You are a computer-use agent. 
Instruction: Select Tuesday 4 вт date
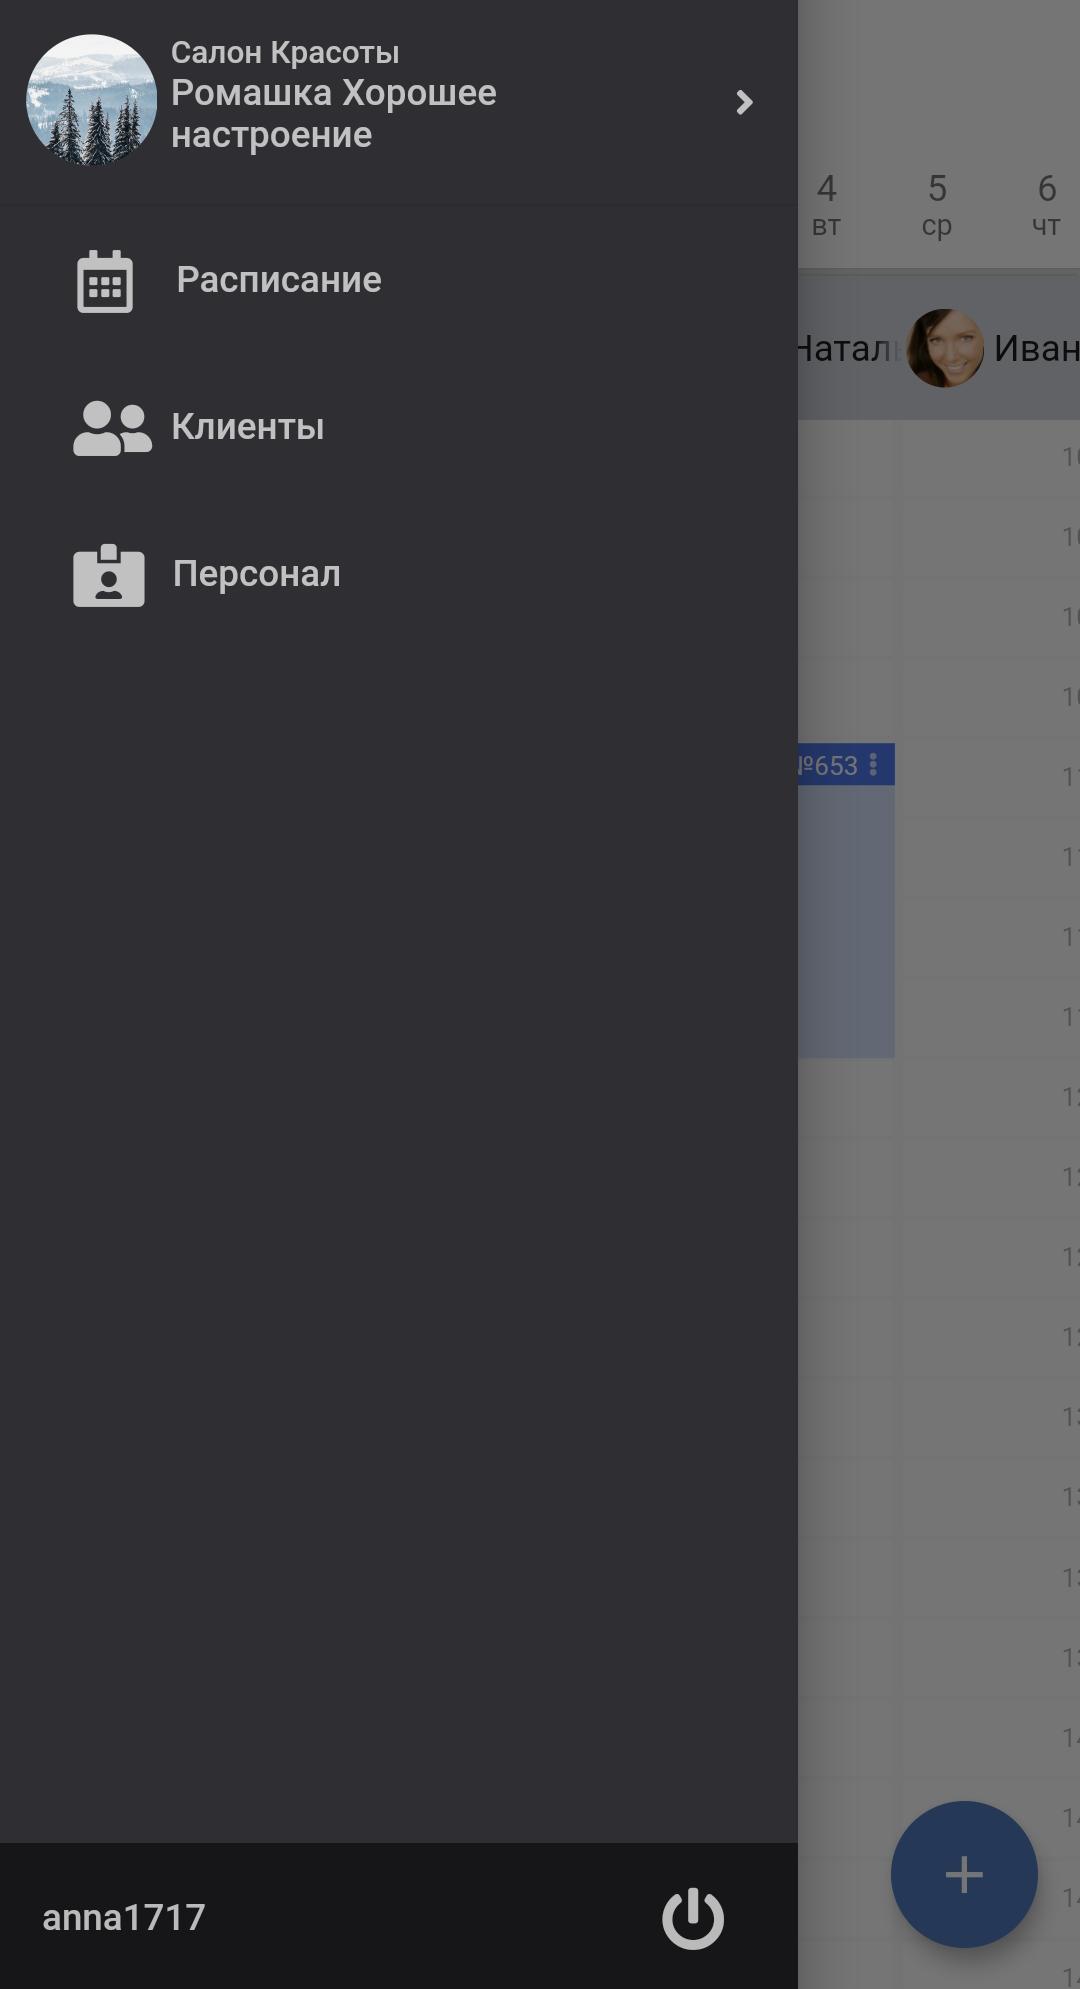826,205
